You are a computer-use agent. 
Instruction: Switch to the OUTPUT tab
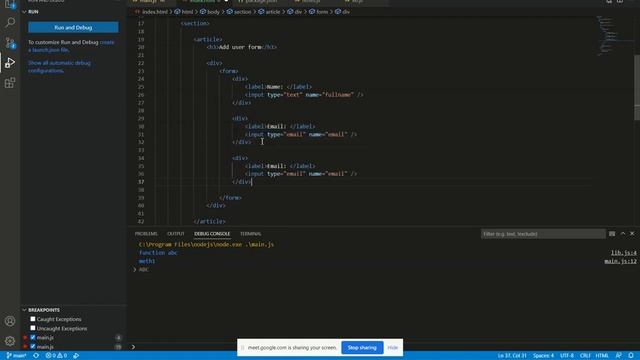[x=176, y=234]
